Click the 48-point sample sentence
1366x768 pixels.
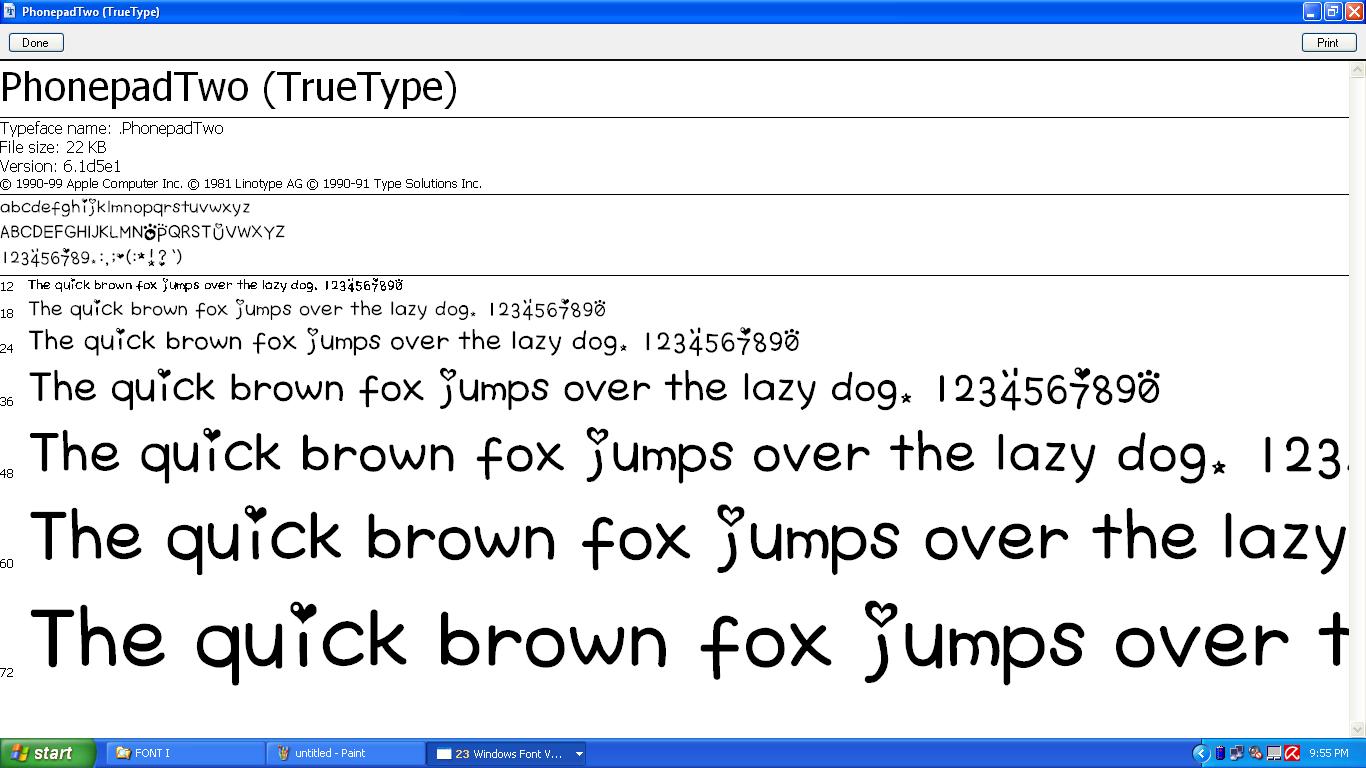(687, 454)
